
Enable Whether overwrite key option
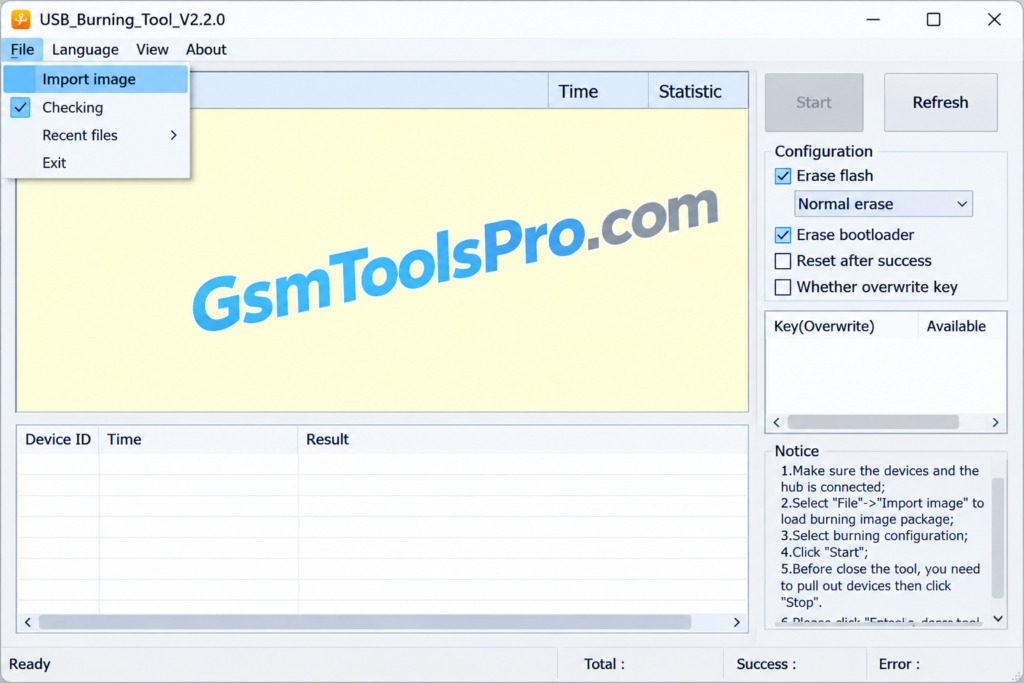click(782, 287)
